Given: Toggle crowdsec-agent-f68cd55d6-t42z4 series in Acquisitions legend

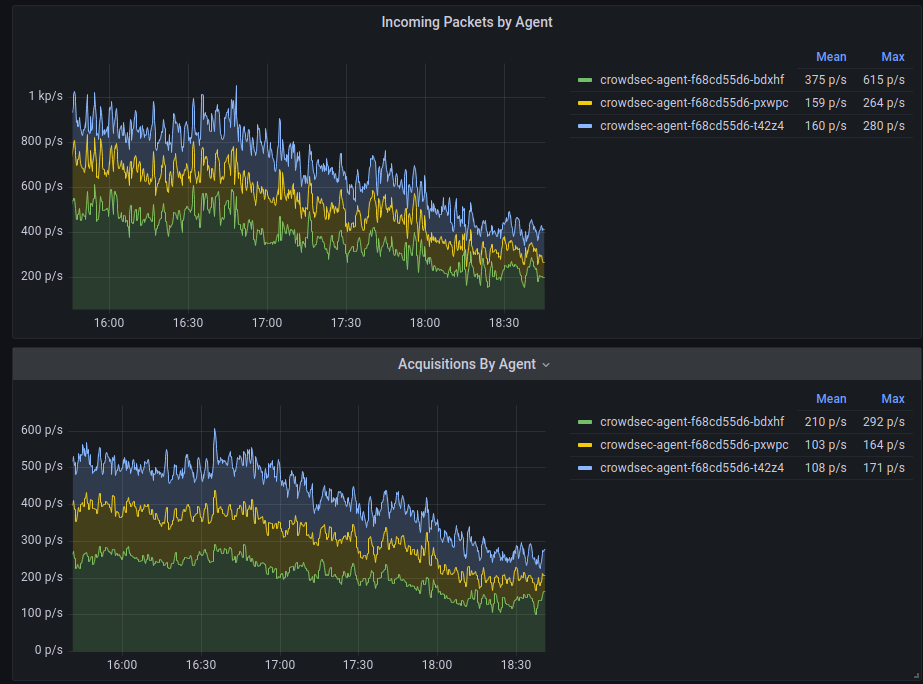Looking at the screenshot, I should 692,468.
